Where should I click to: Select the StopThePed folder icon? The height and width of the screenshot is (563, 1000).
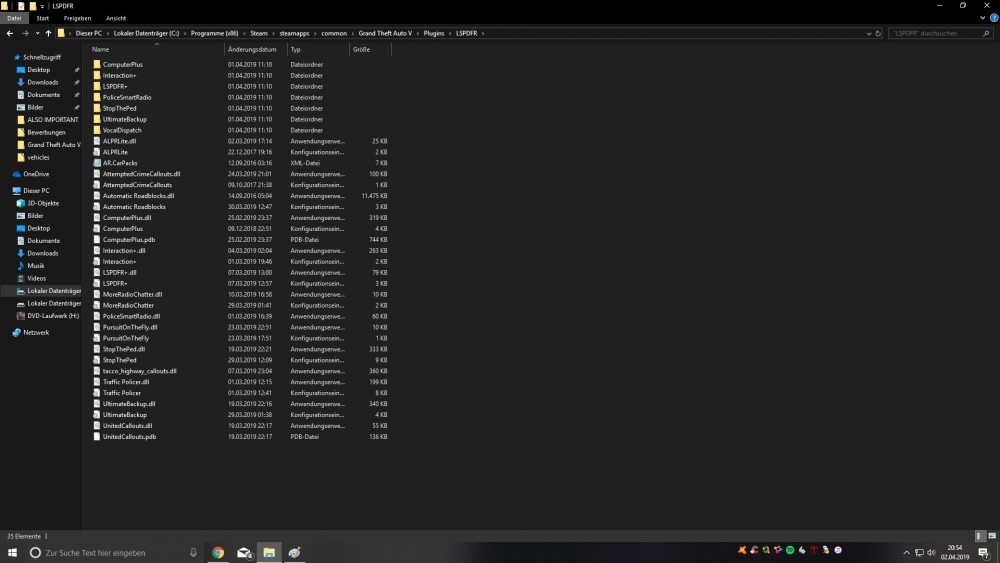(97, 108)
